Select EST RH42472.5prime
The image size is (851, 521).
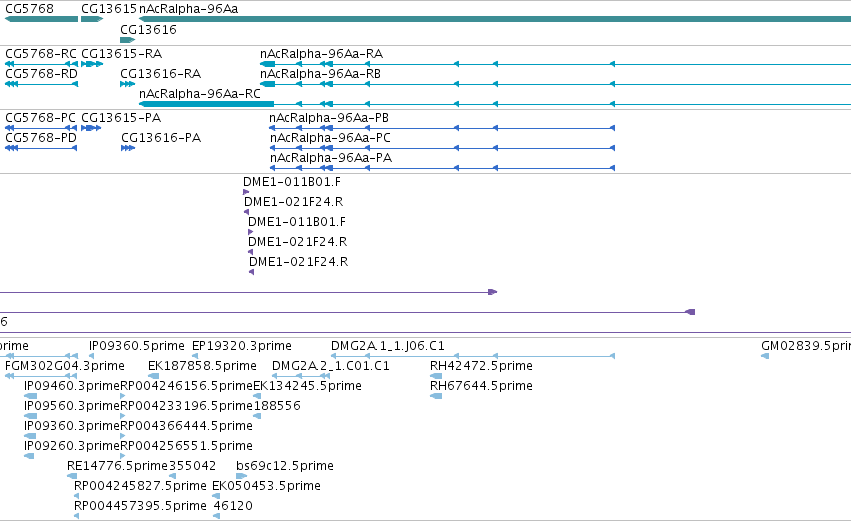point(481,366)
